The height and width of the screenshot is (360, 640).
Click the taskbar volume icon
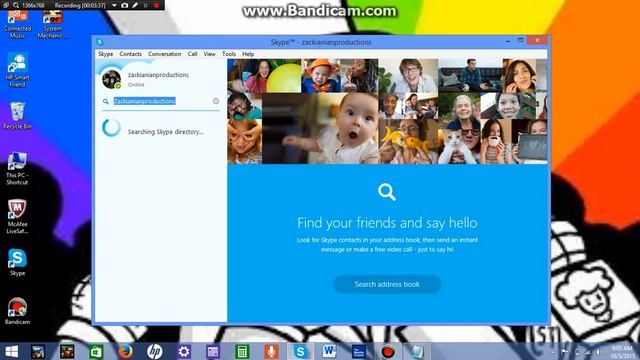598,352
